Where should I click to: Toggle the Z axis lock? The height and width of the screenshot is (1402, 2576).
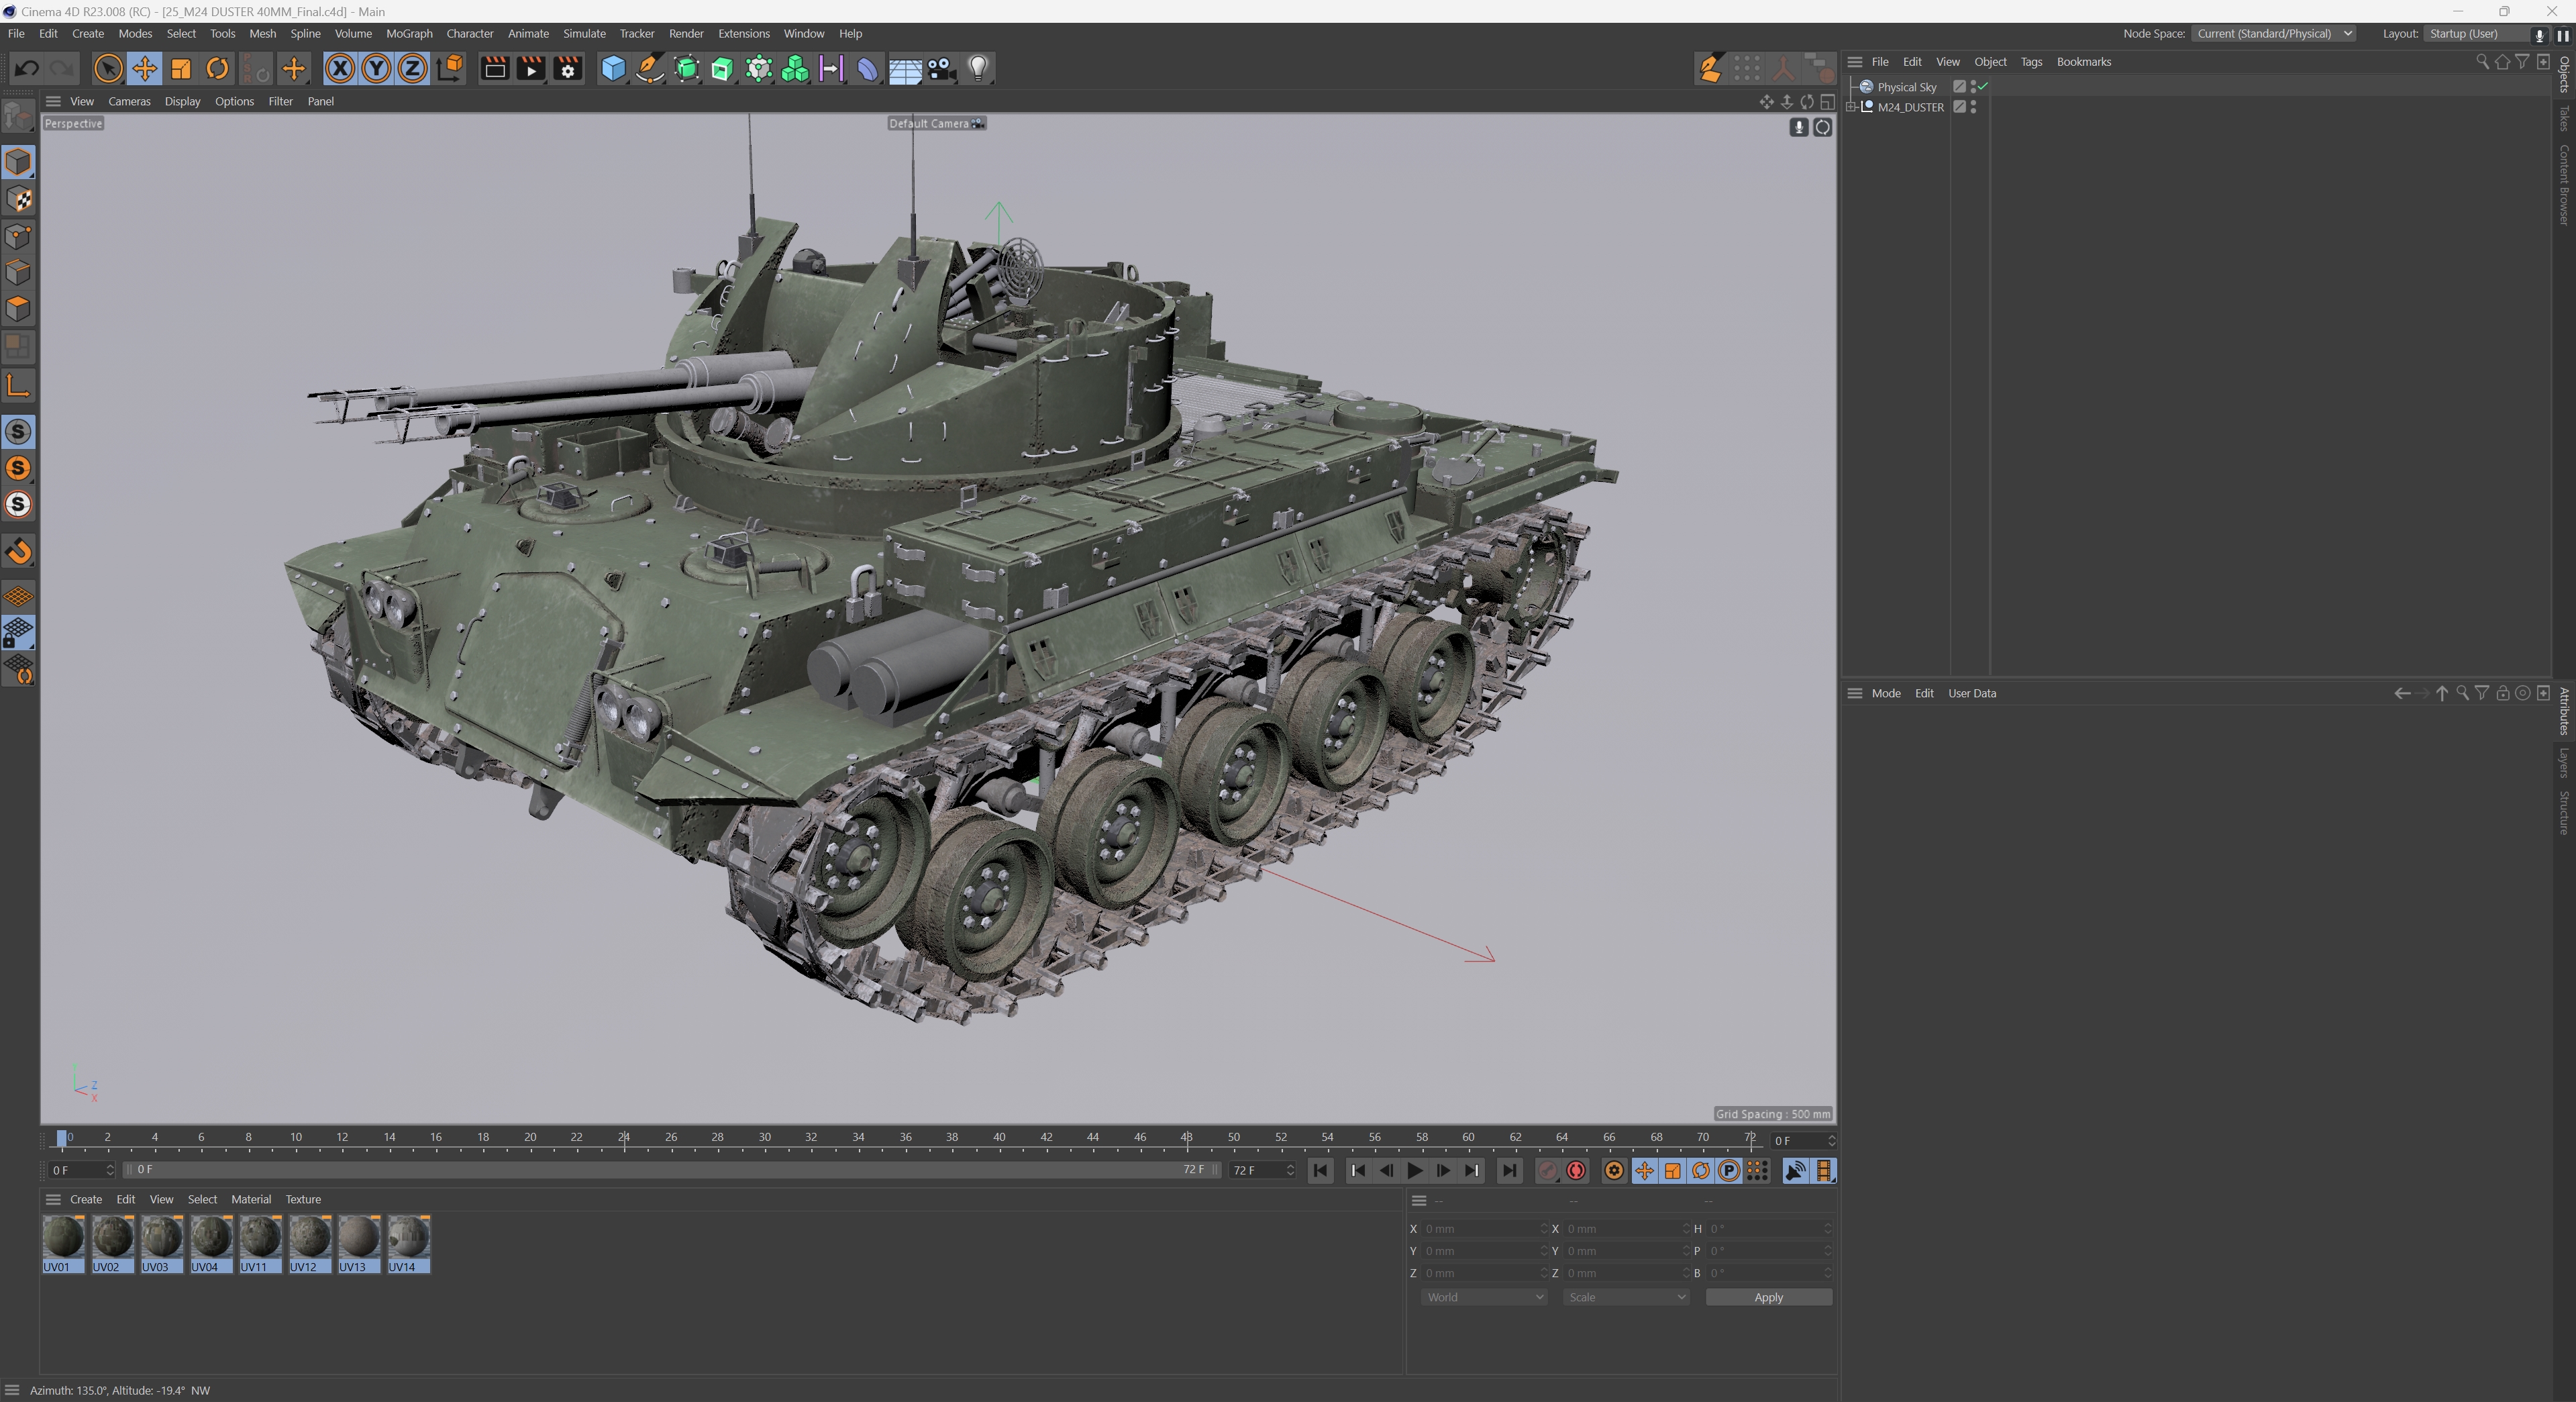(x=412, y=68)
